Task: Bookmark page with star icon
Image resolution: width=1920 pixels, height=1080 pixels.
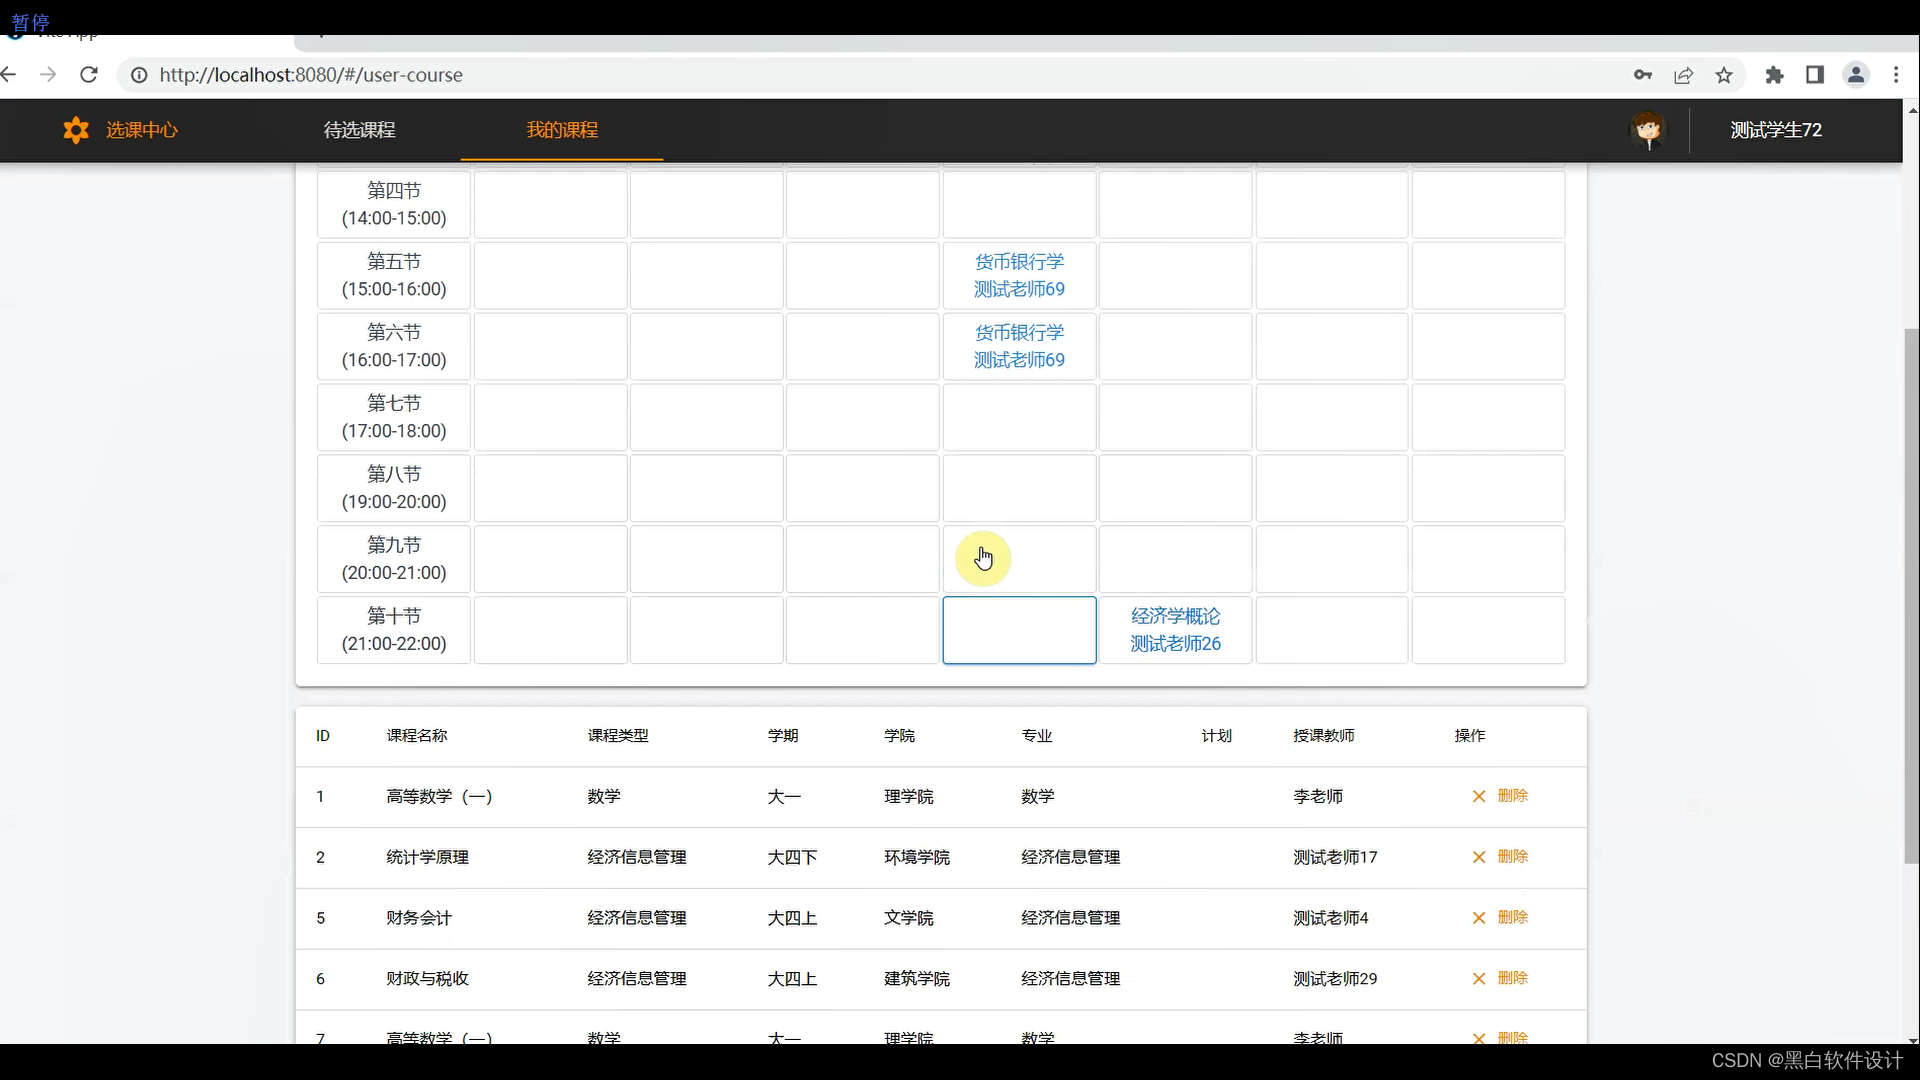Action: click(1724, 75)
